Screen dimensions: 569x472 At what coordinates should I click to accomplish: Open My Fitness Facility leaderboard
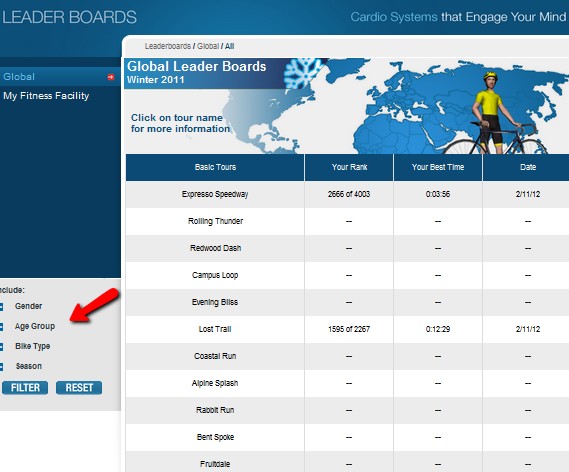tap(46, 96)
